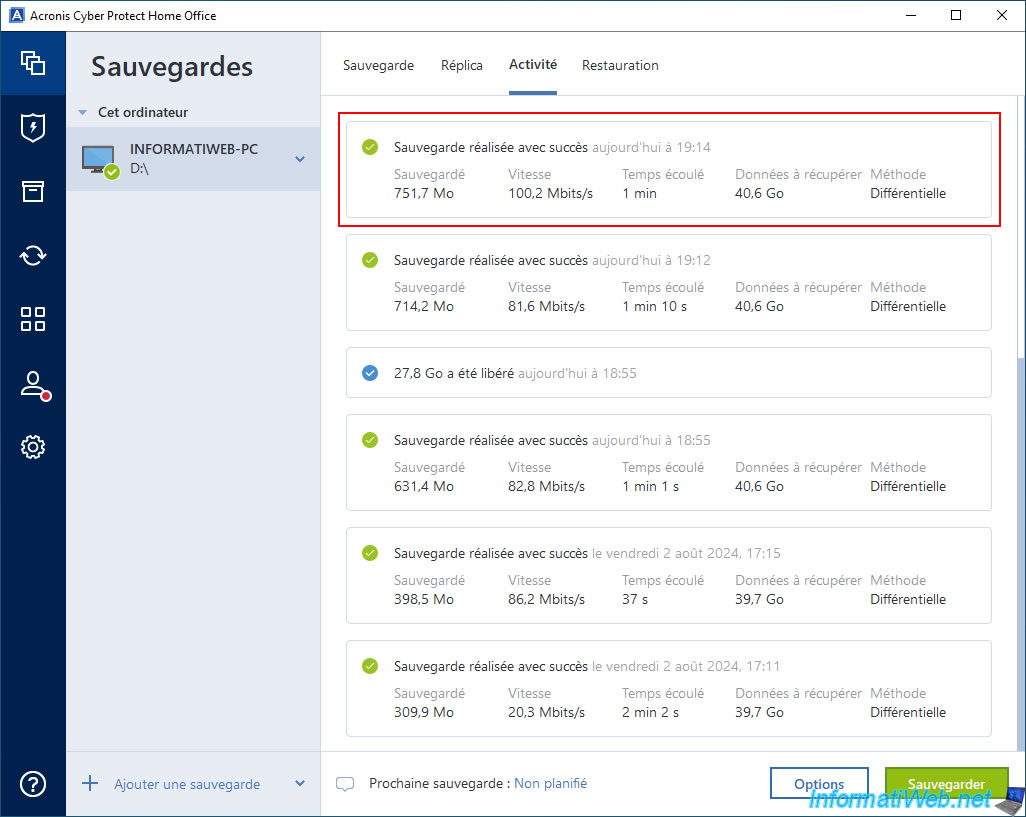Click success check icon of 18:55 backup
Viewport: 1026px width, 817px height.
370,440
